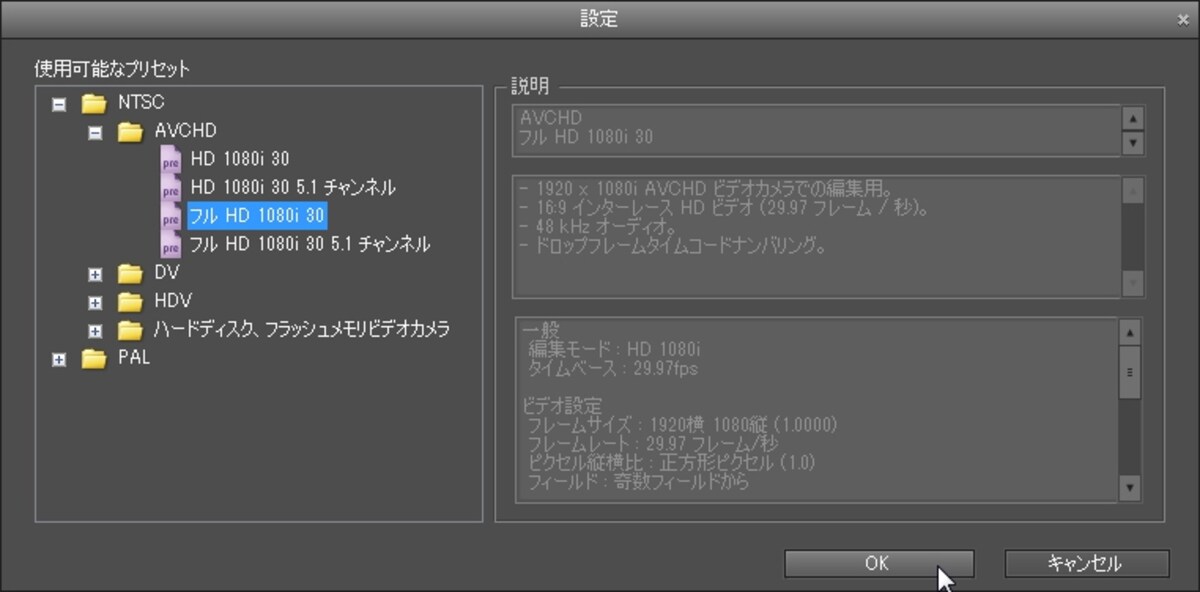This screenshot has height=592, width=1200.
Task: Click the HDV folder icon
Action: click(130, 300)
